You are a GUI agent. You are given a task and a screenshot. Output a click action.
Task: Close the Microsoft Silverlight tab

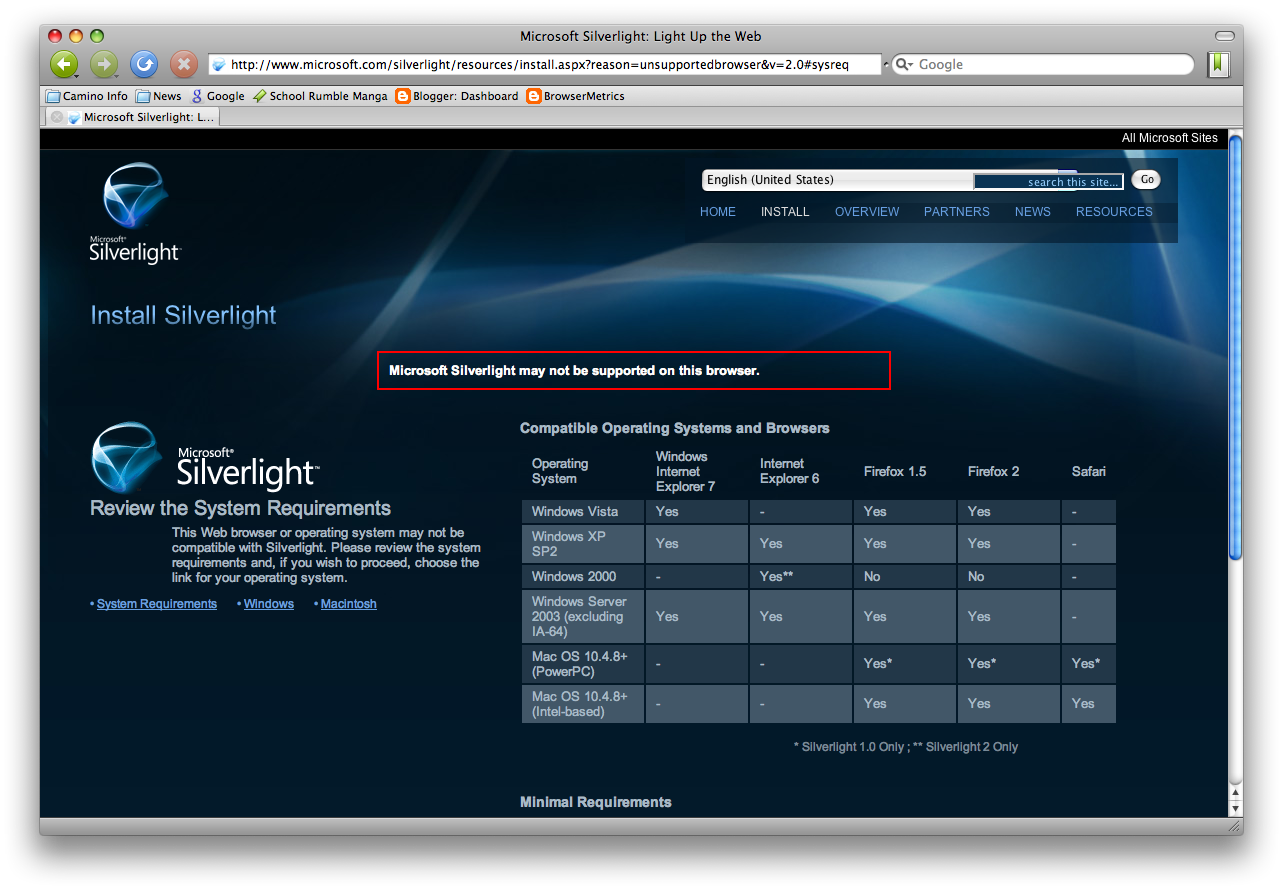tap(57, 117)
